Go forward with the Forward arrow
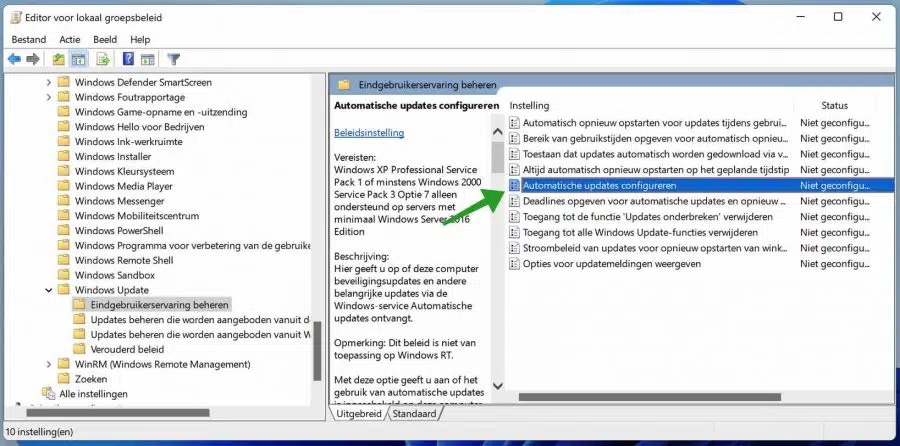Viewport: 900px width, 446px height. point(33,59)
